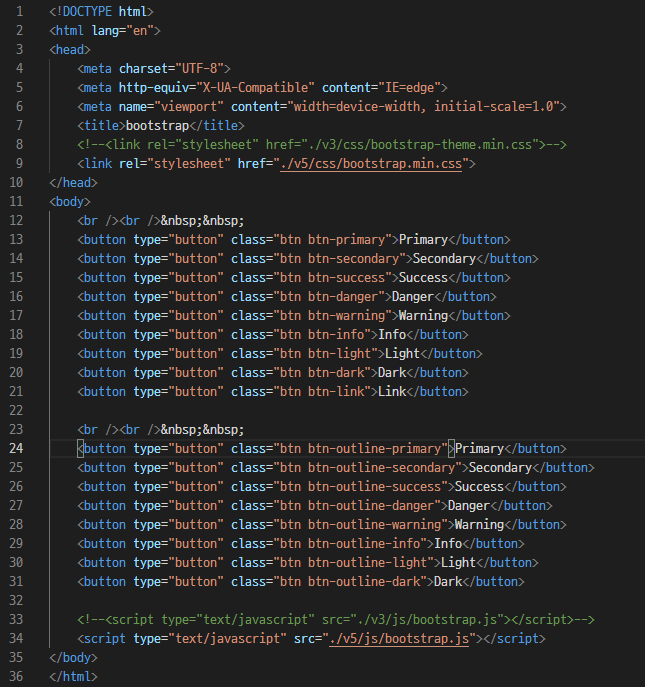Click the 'Warning' text on line 17

pos(423,315)
